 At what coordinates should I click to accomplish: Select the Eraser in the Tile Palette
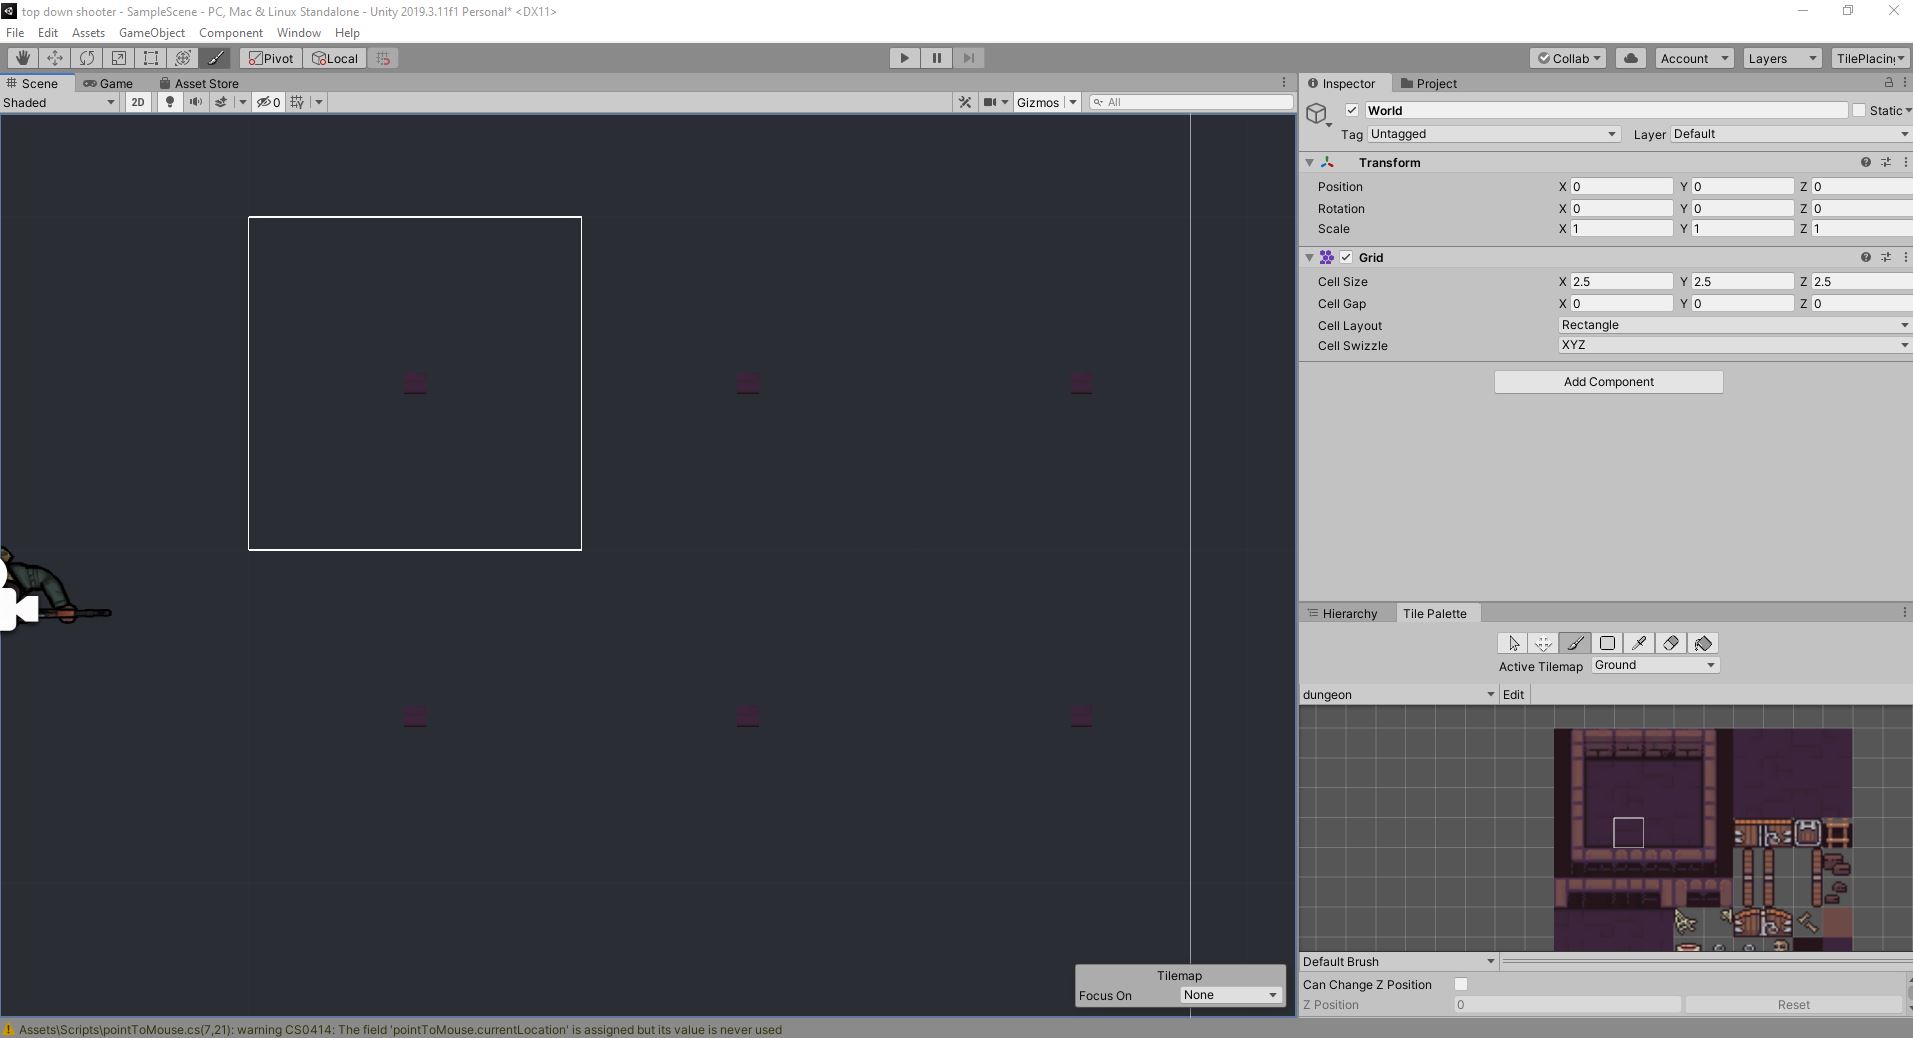tap(1672, 643)
